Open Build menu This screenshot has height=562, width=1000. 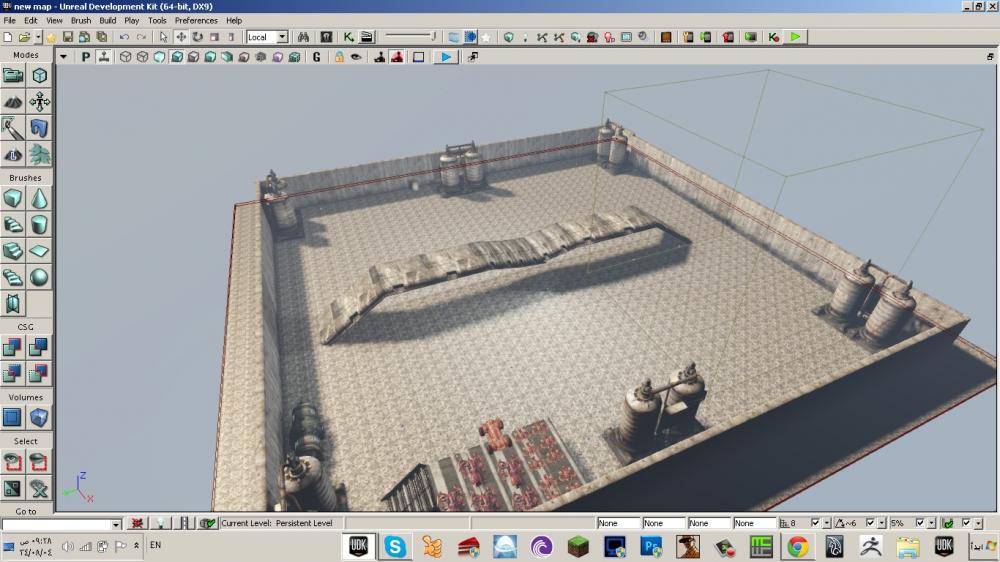pos(108,20)
